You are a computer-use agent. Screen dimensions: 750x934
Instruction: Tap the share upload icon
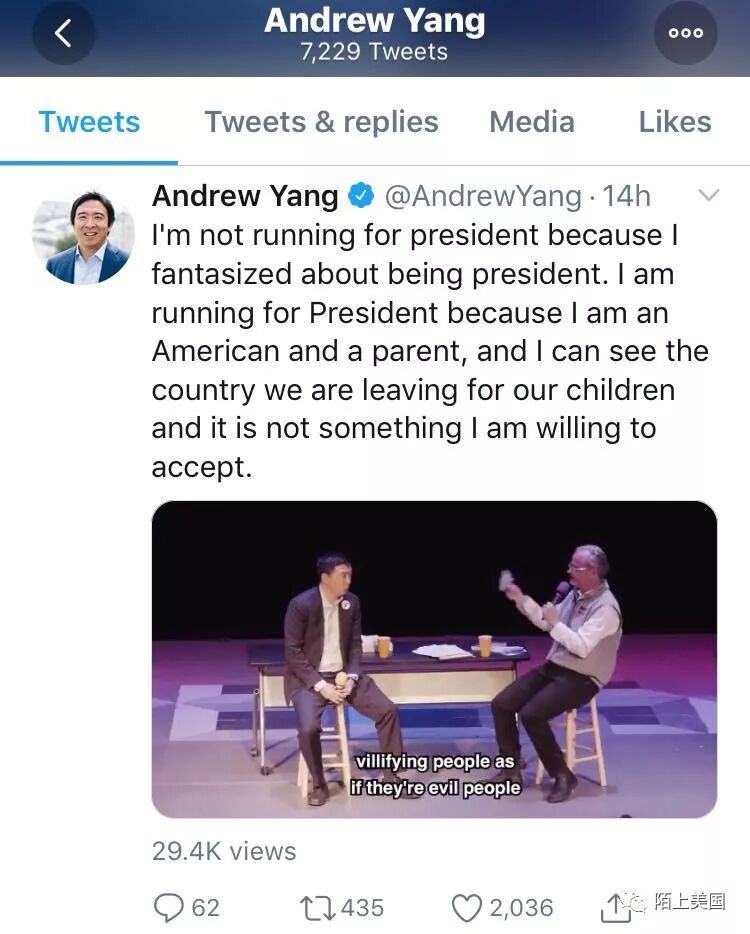[615, 907]
